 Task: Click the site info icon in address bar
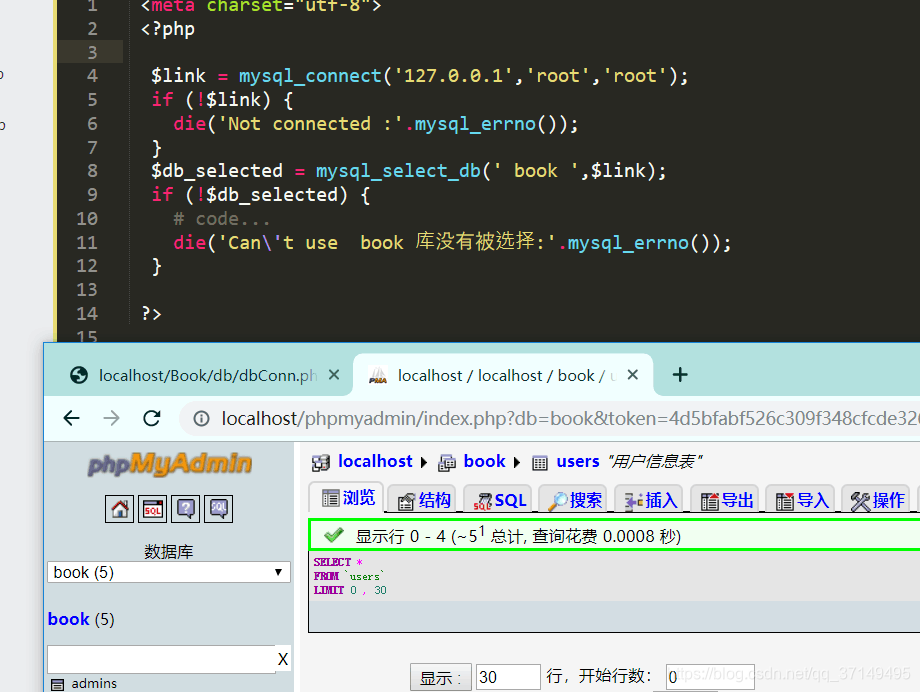(x=201, y=418)
